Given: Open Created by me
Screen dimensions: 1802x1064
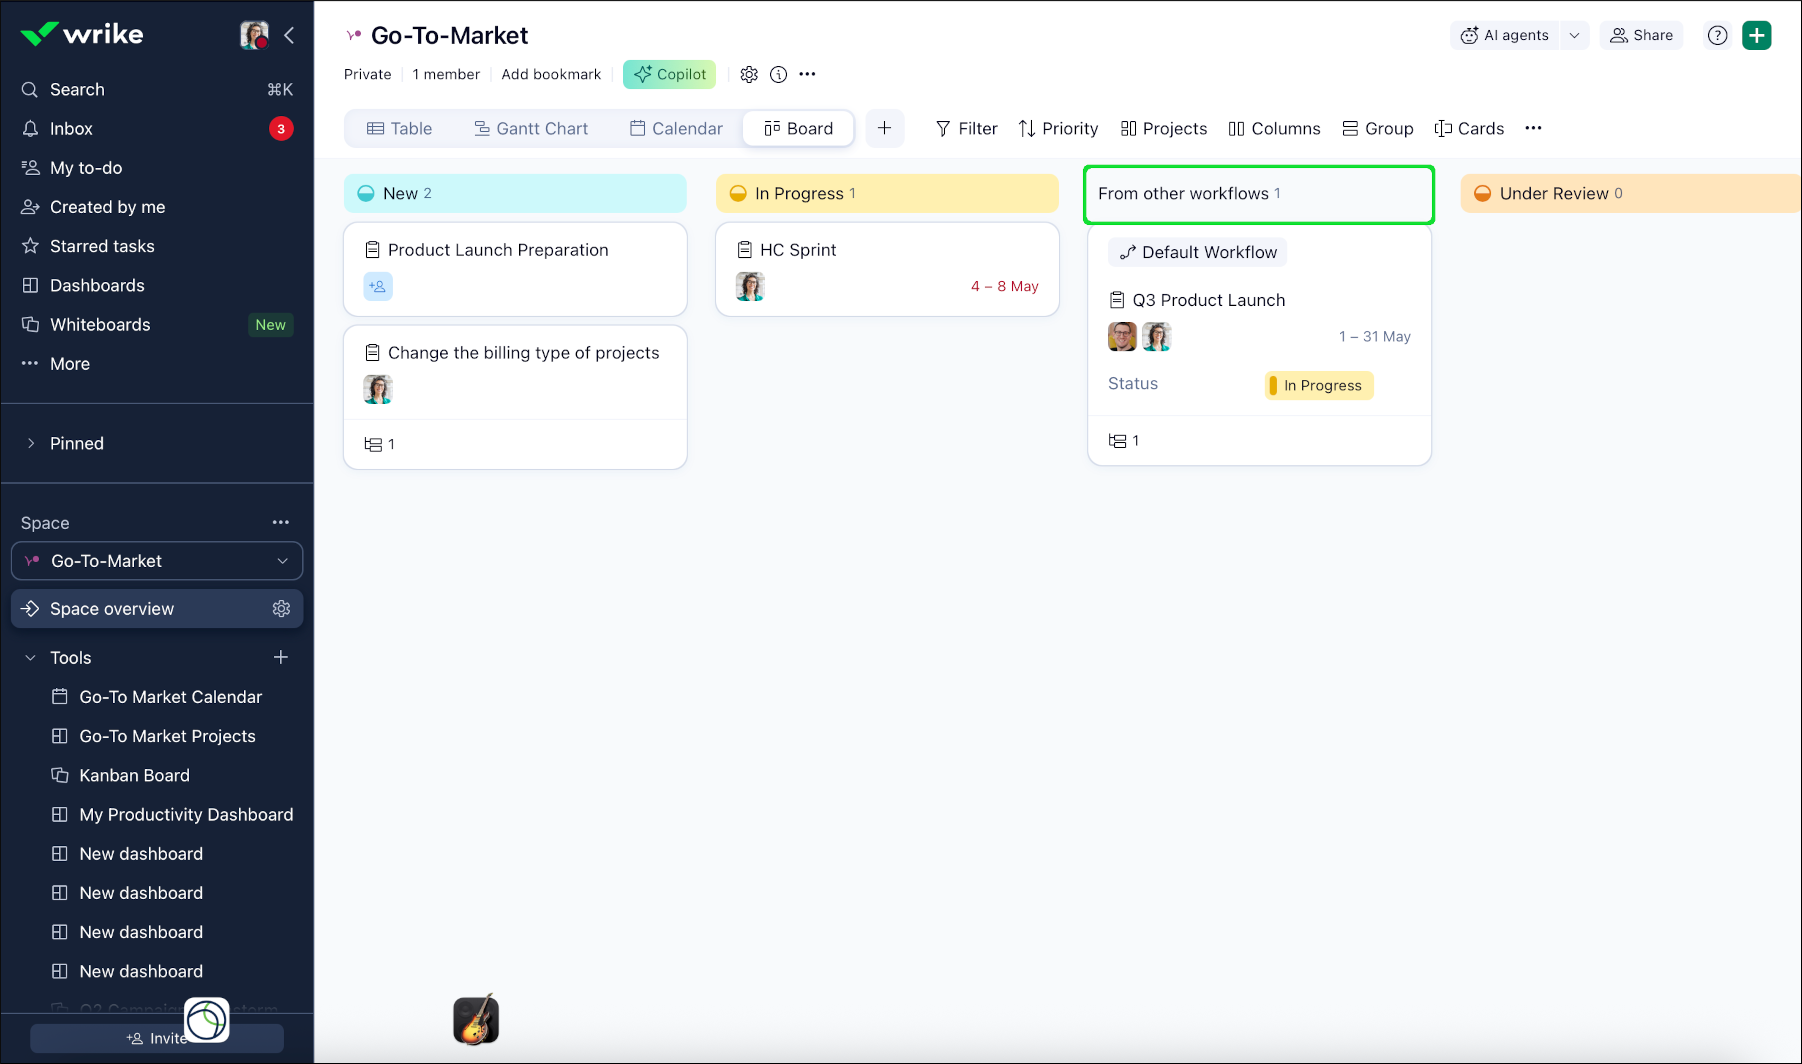Looking at the screenshot, I should (157, 206).
